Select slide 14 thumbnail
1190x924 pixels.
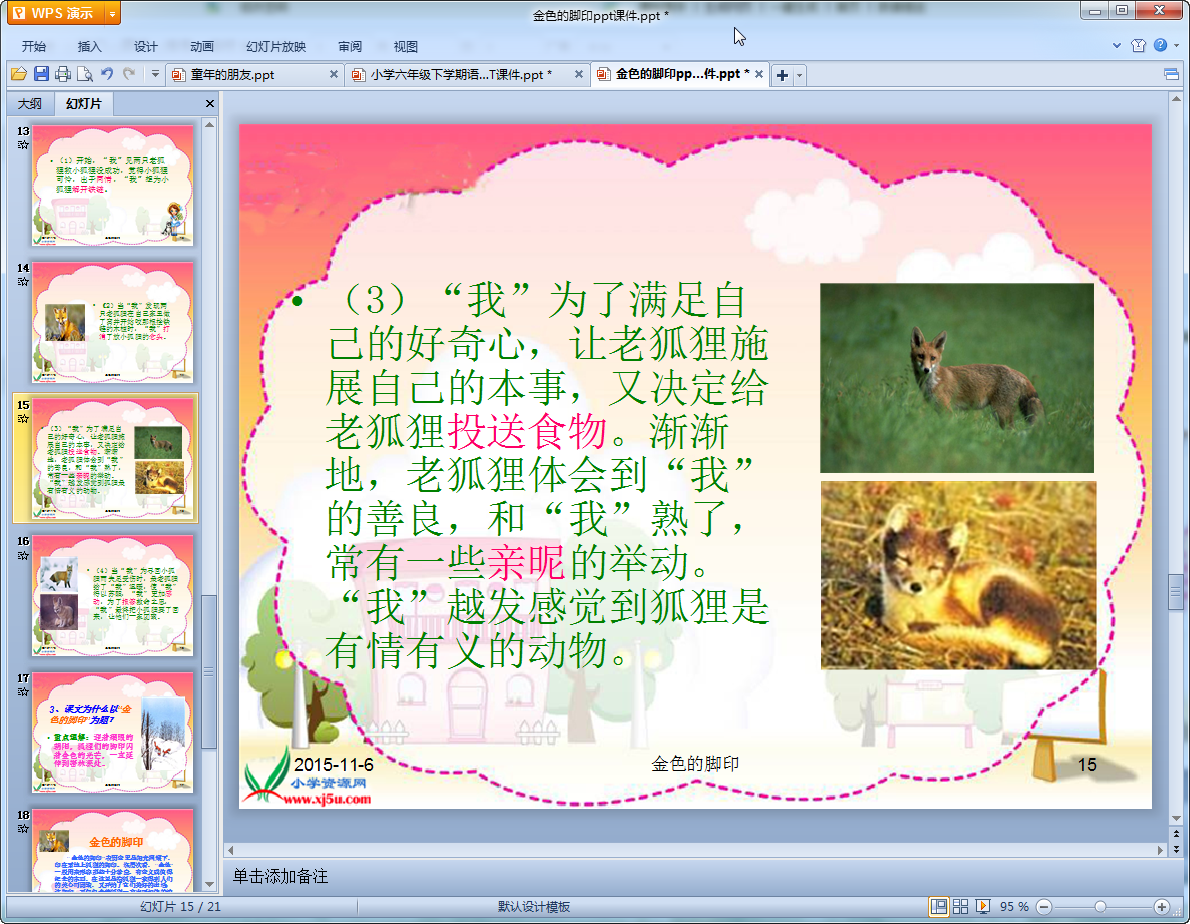click(x=112, y=322)
